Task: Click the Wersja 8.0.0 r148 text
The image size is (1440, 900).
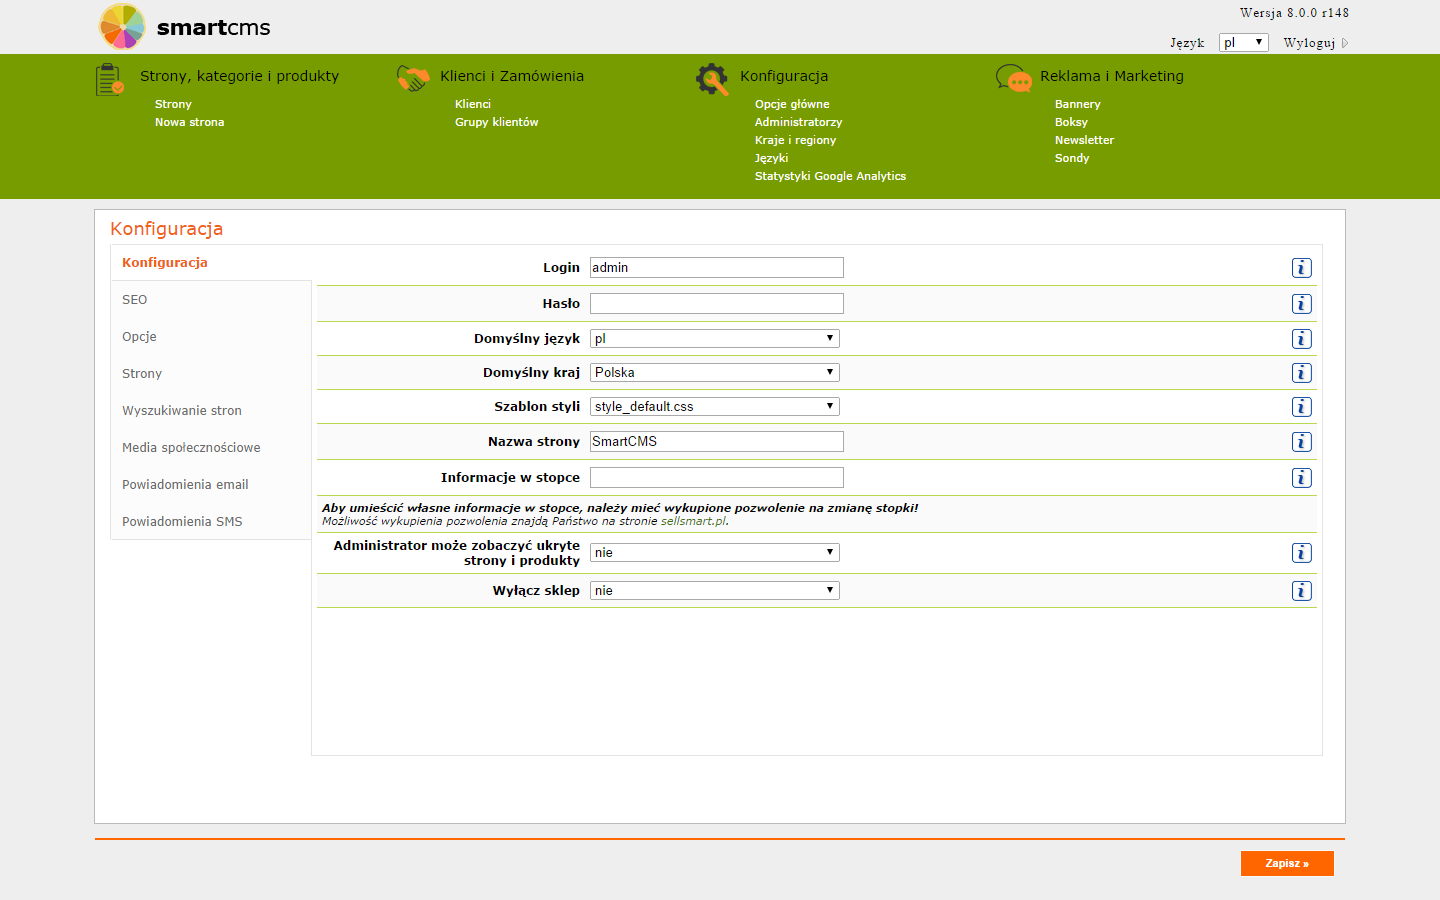Action: tap(1294, 13)
